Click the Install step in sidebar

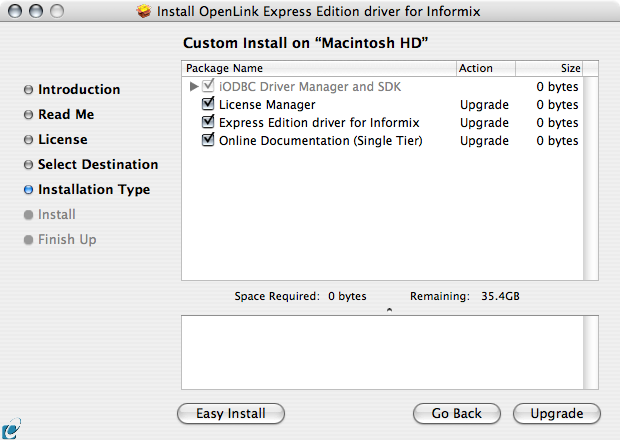point(57,215)
